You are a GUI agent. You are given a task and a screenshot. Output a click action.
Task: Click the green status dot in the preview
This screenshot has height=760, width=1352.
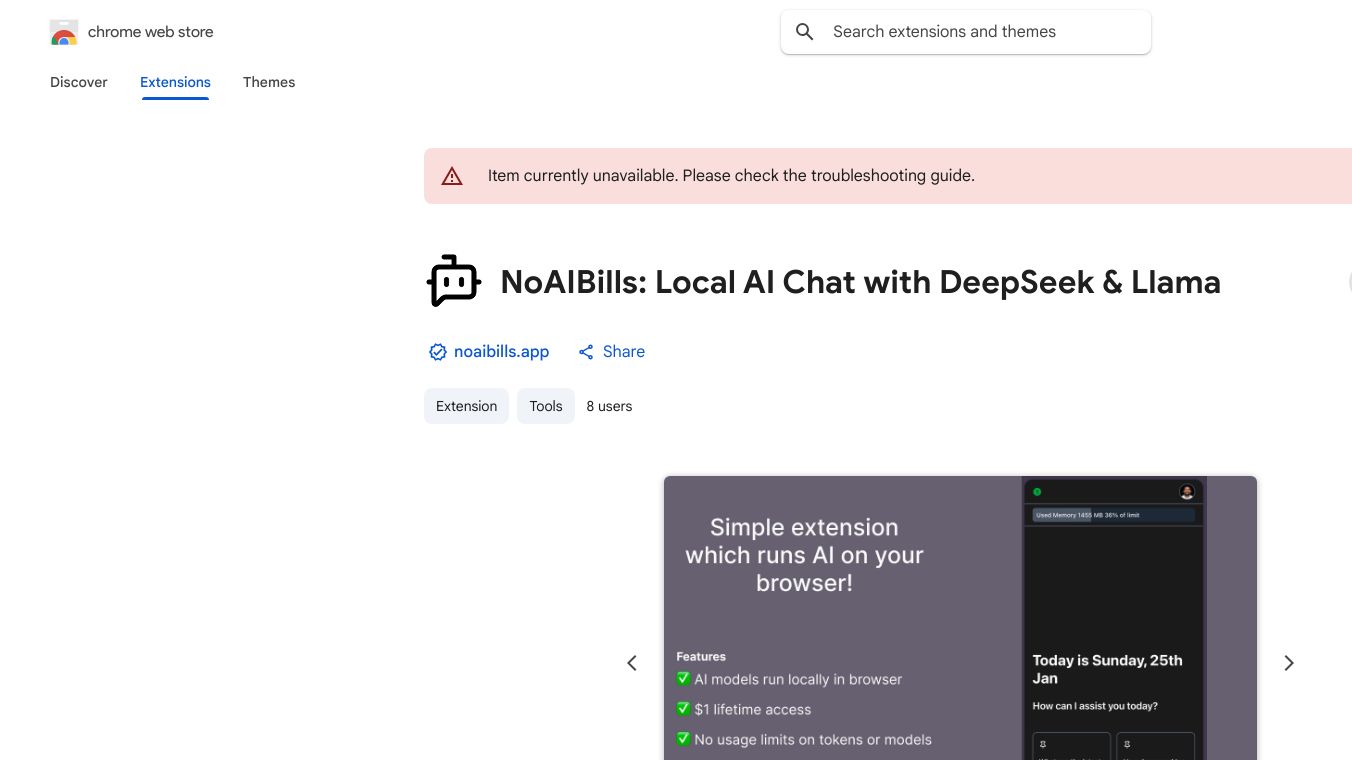point(1037,492)
